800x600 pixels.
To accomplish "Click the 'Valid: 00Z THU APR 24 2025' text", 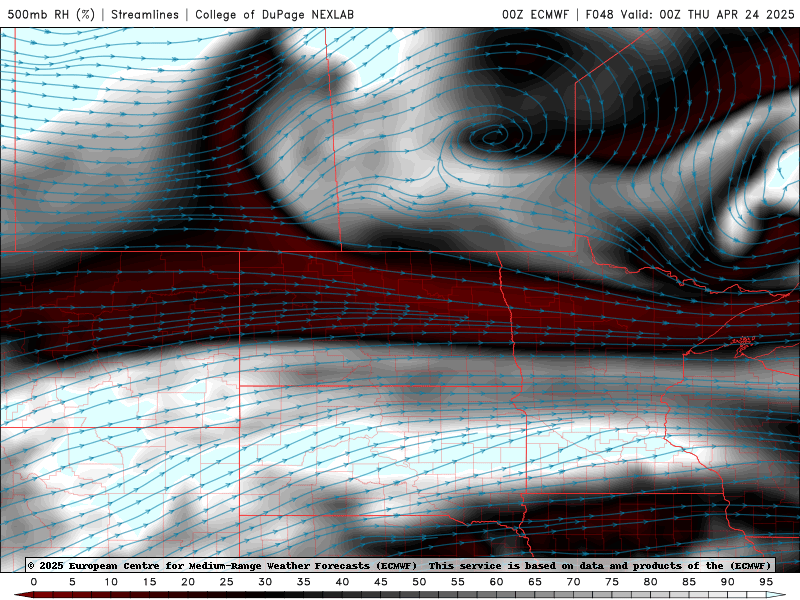I will pyautogui.click(x=707, y=14).
